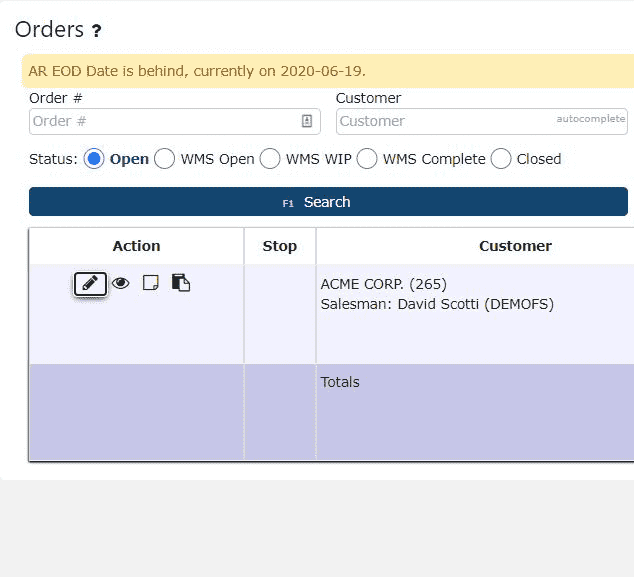634x577 pixels.
Task: Click the Action column header
Action: pyautogui.click(x=136, y=246)
